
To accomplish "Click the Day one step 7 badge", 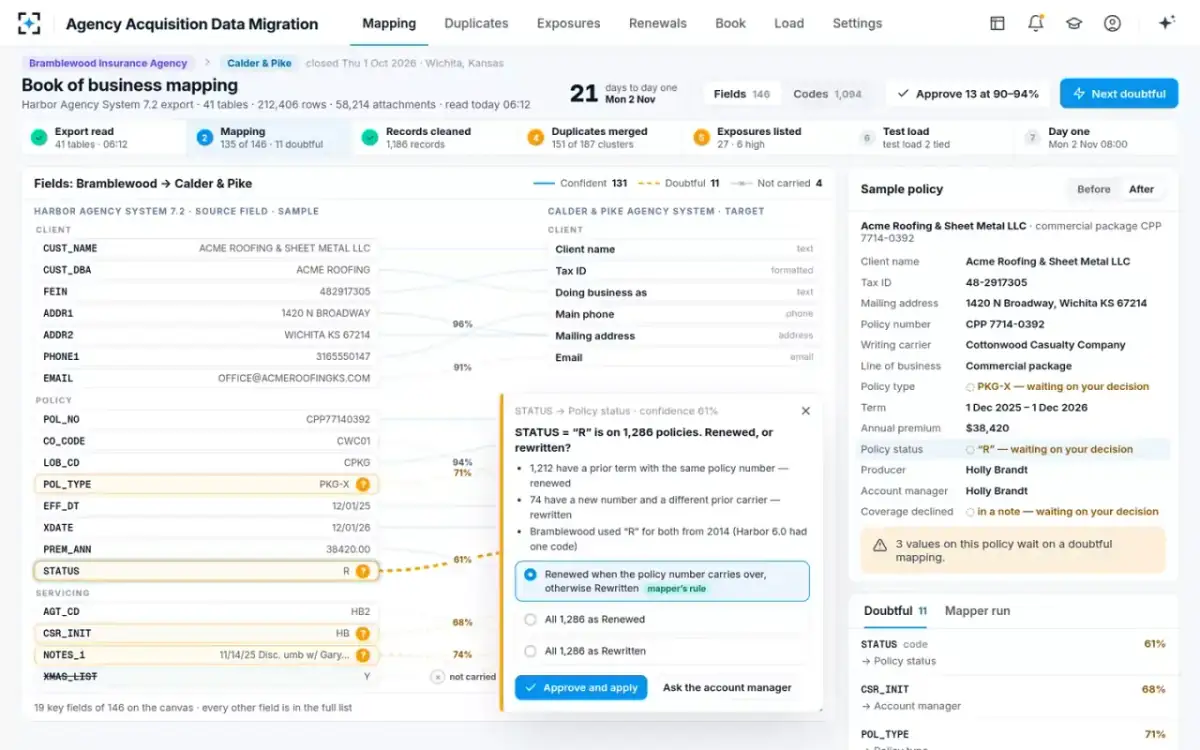I will coord(1032,138).
